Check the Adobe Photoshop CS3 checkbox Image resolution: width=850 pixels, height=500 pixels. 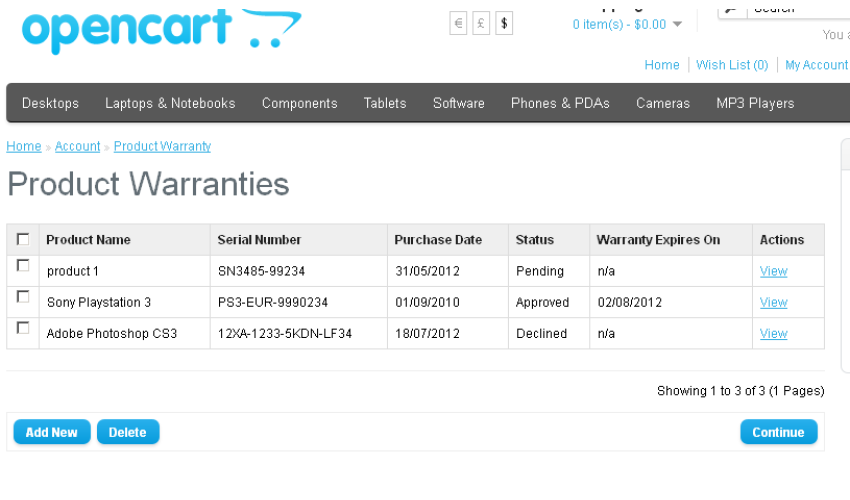click(x=23, y=328)
